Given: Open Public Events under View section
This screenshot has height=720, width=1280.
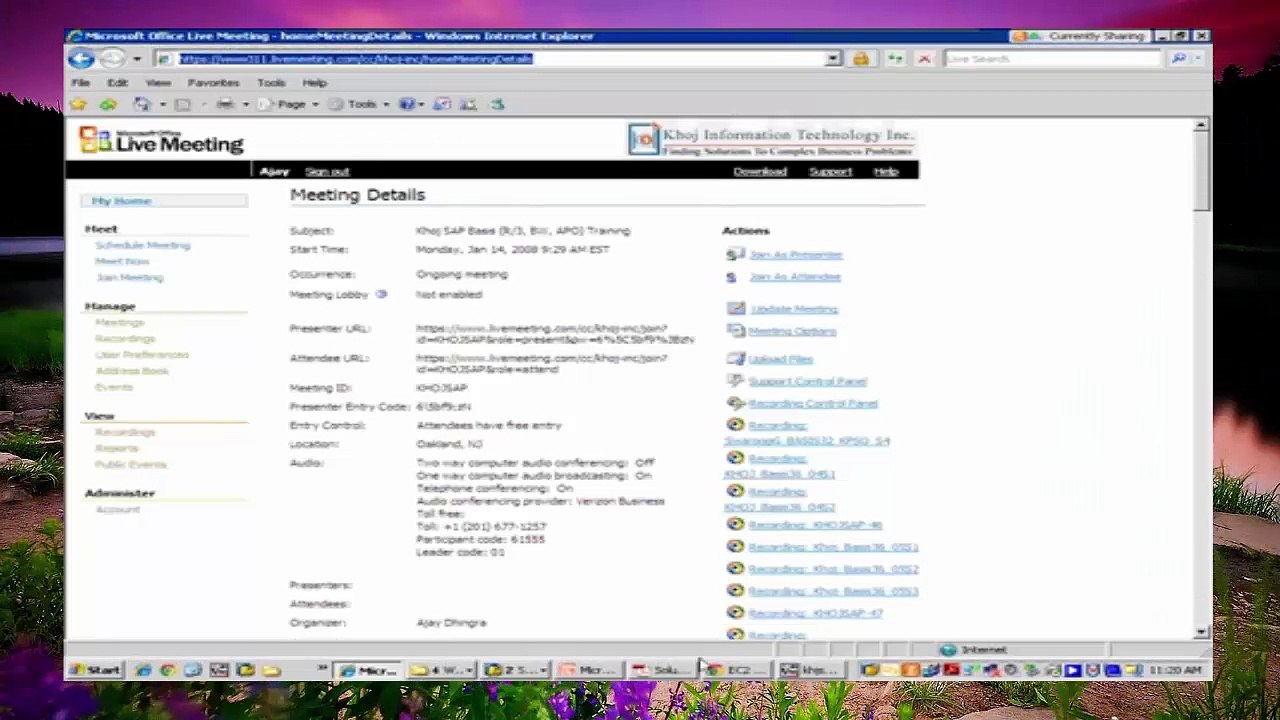Looking at the screenshot, I should (131, 464).
